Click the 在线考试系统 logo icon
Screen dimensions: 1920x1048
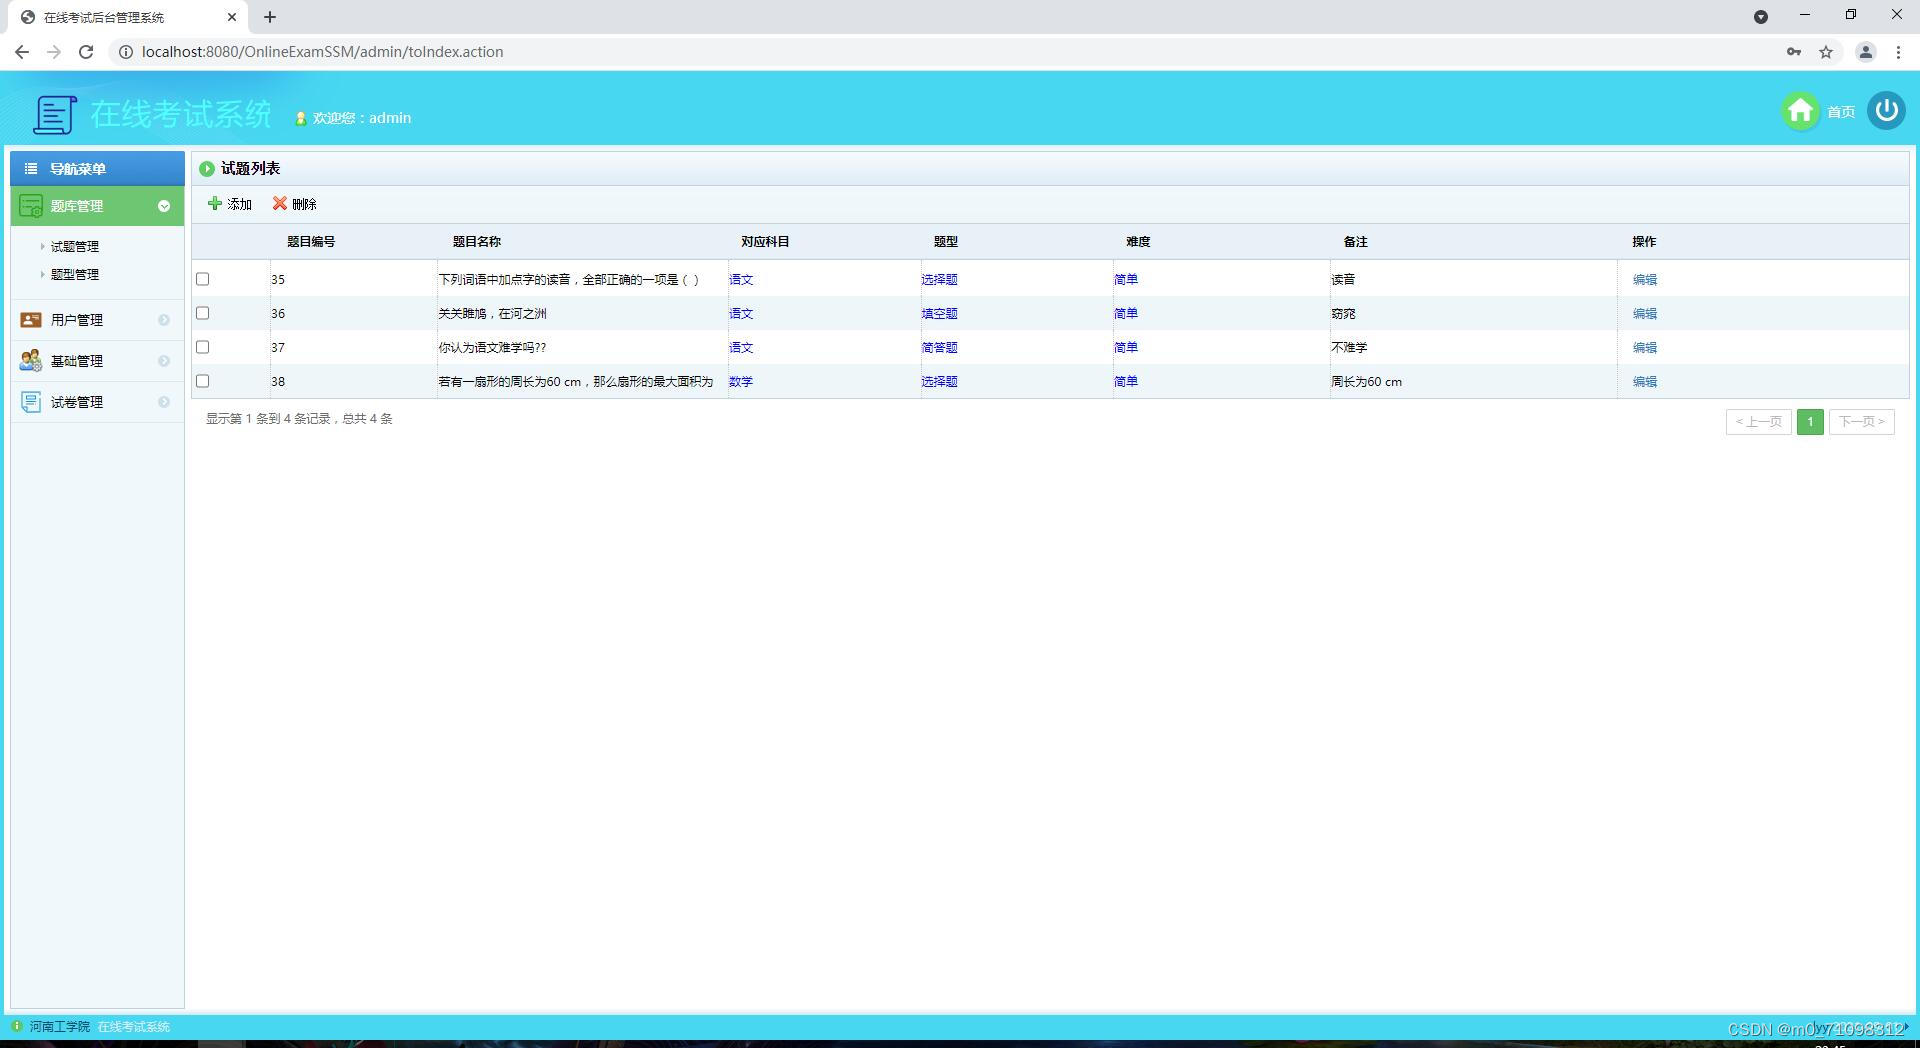click(54, 114)
